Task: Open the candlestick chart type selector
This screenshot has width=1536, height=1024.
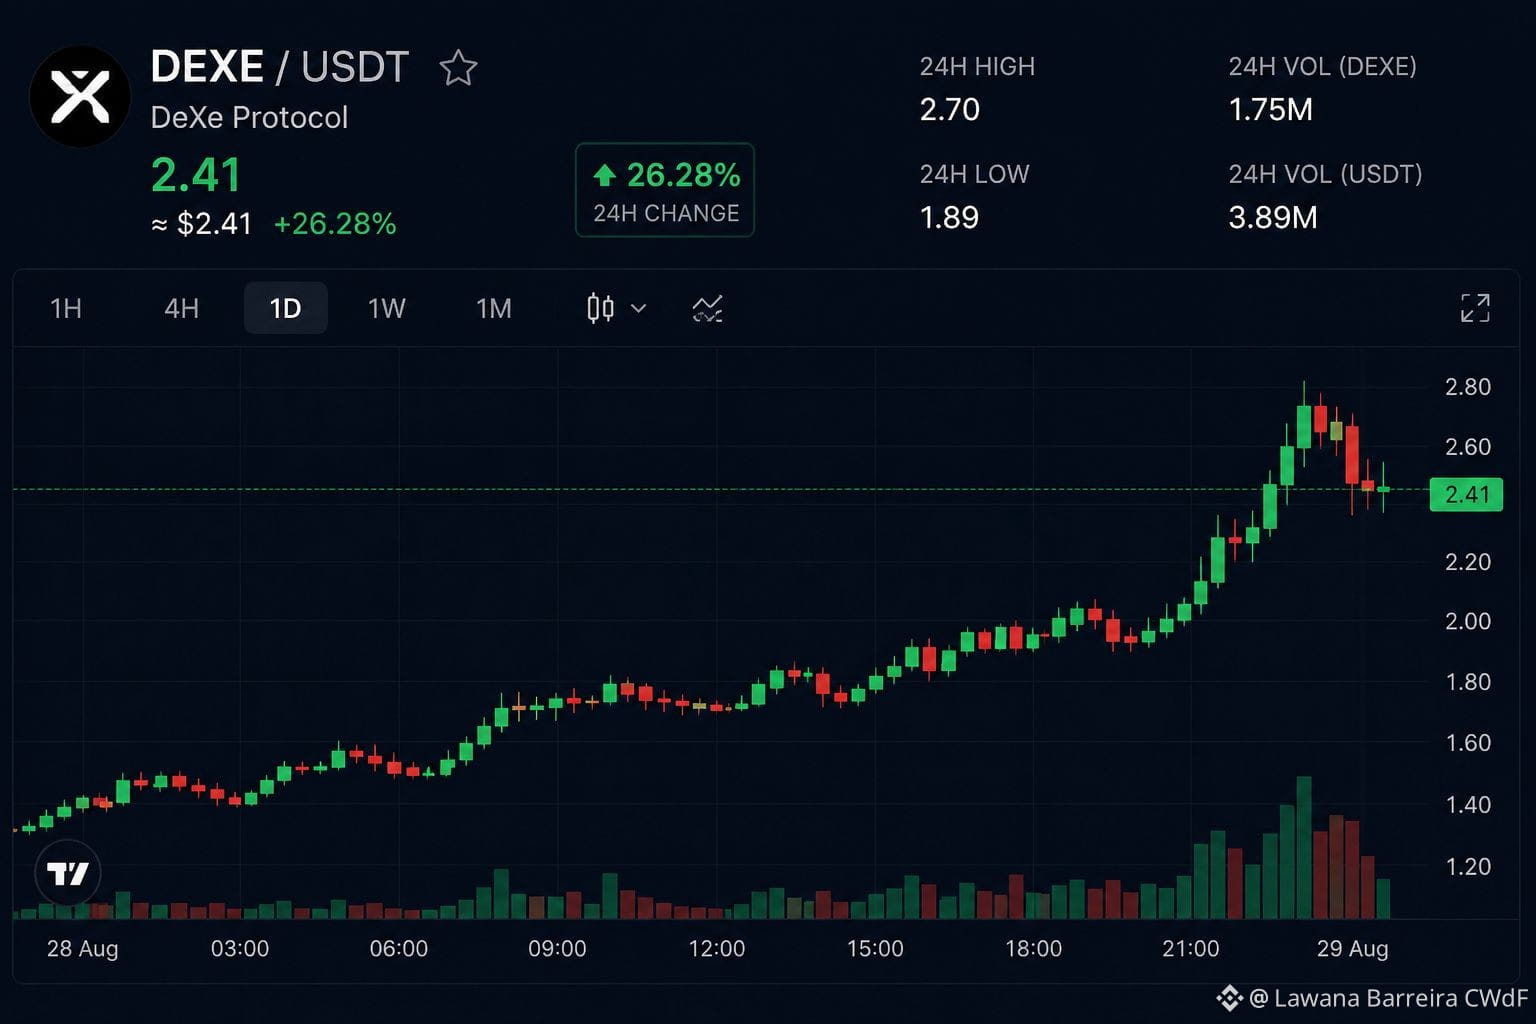Action: click(x=616, y=308)
